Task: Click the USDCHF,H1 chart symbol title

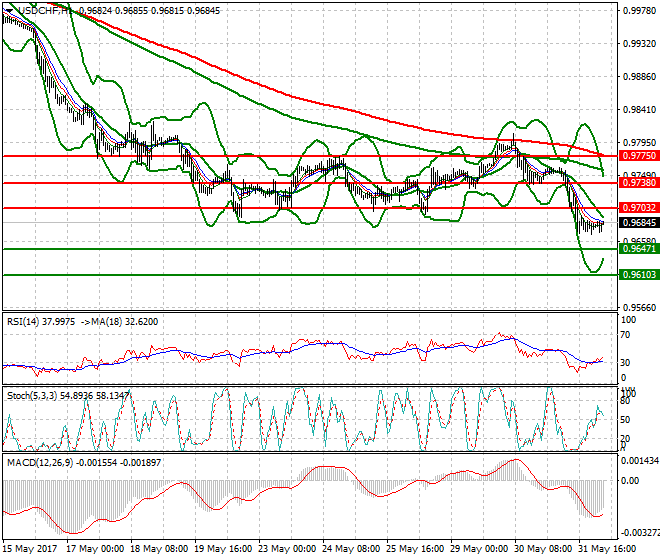Action: (x=44, y=11)
